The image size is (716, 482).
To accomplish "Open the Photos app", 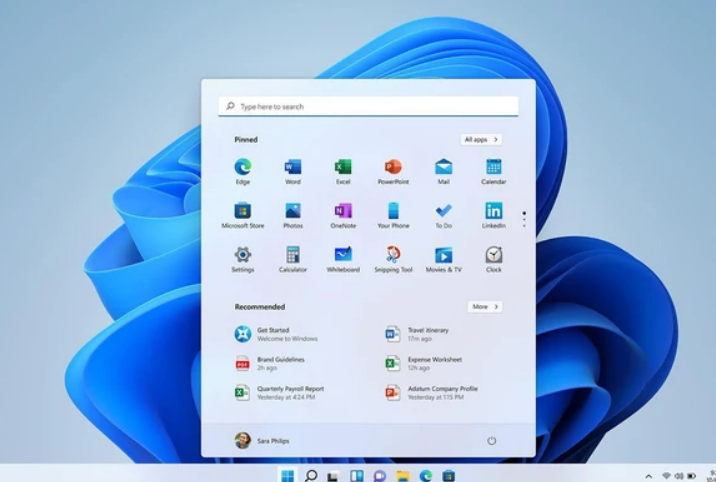I will point(293,215).
